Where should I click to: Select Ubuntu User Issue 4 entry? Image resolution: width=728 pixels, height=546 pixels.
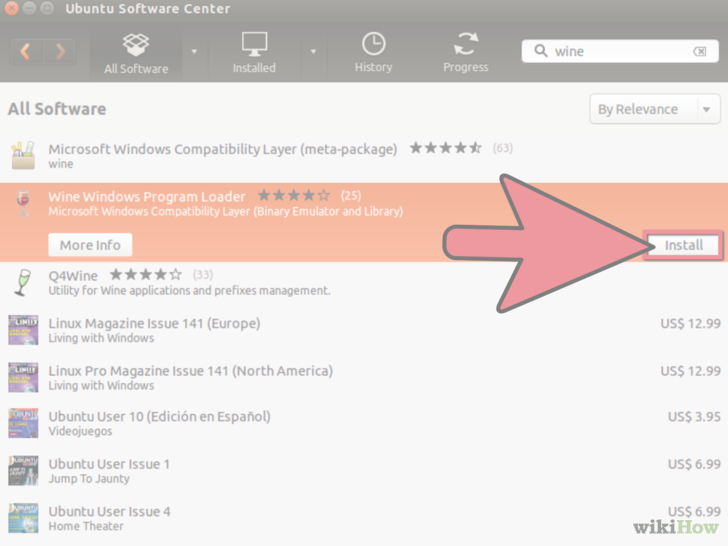[x=364, y=518]
